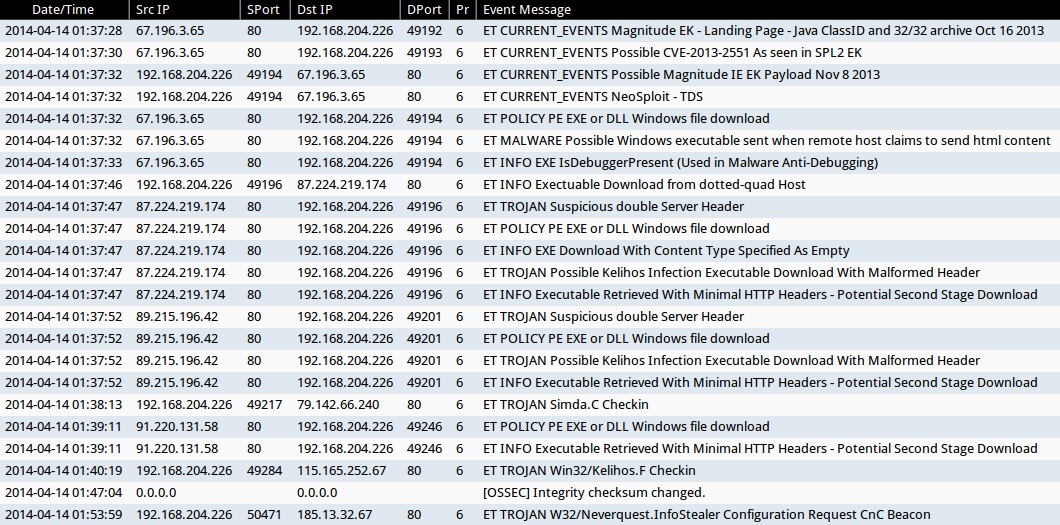Click destination IP 185.13.32.67 cell
This screenshot has height=525, width=1060.
(334, 515)
